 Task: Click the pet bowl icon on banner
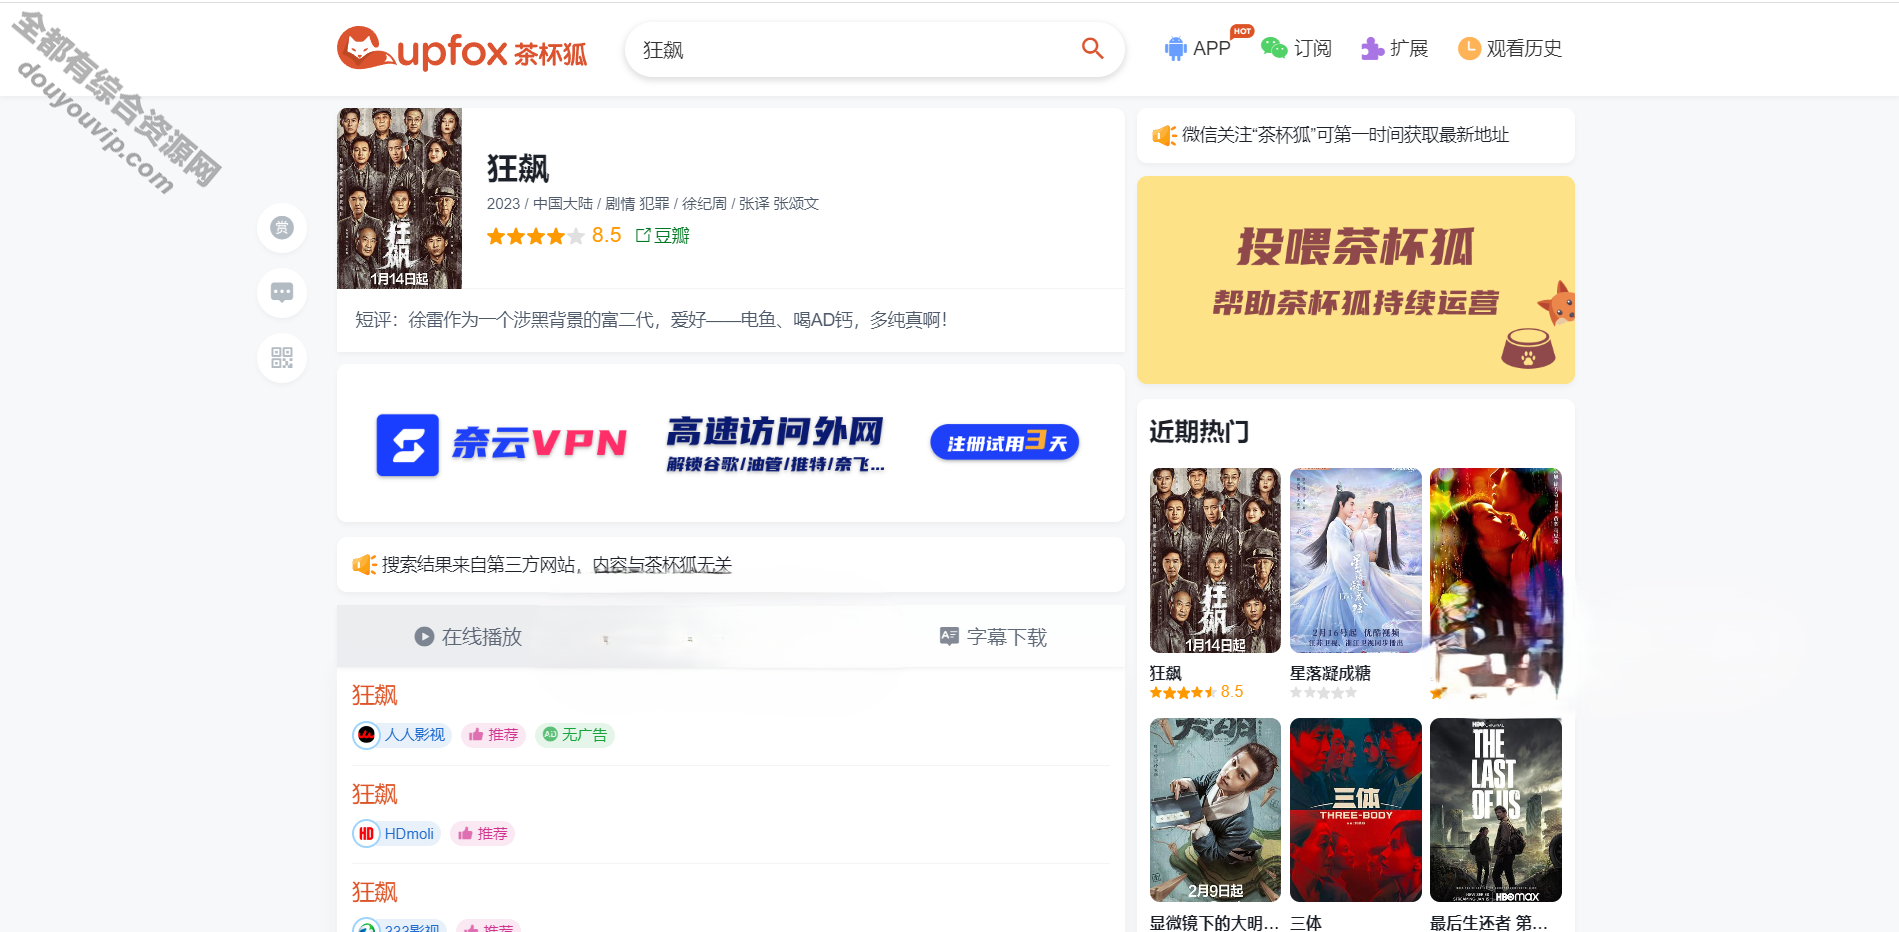pyautogui.click(x=1528, y=349)
